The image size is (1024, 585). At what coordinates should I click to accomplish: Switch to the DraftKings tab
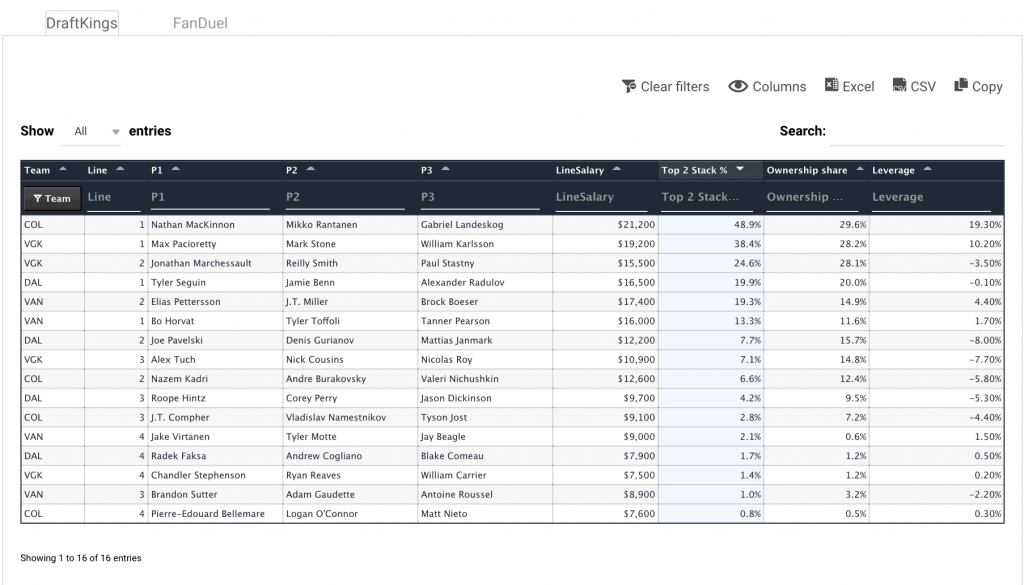point(82,23)
